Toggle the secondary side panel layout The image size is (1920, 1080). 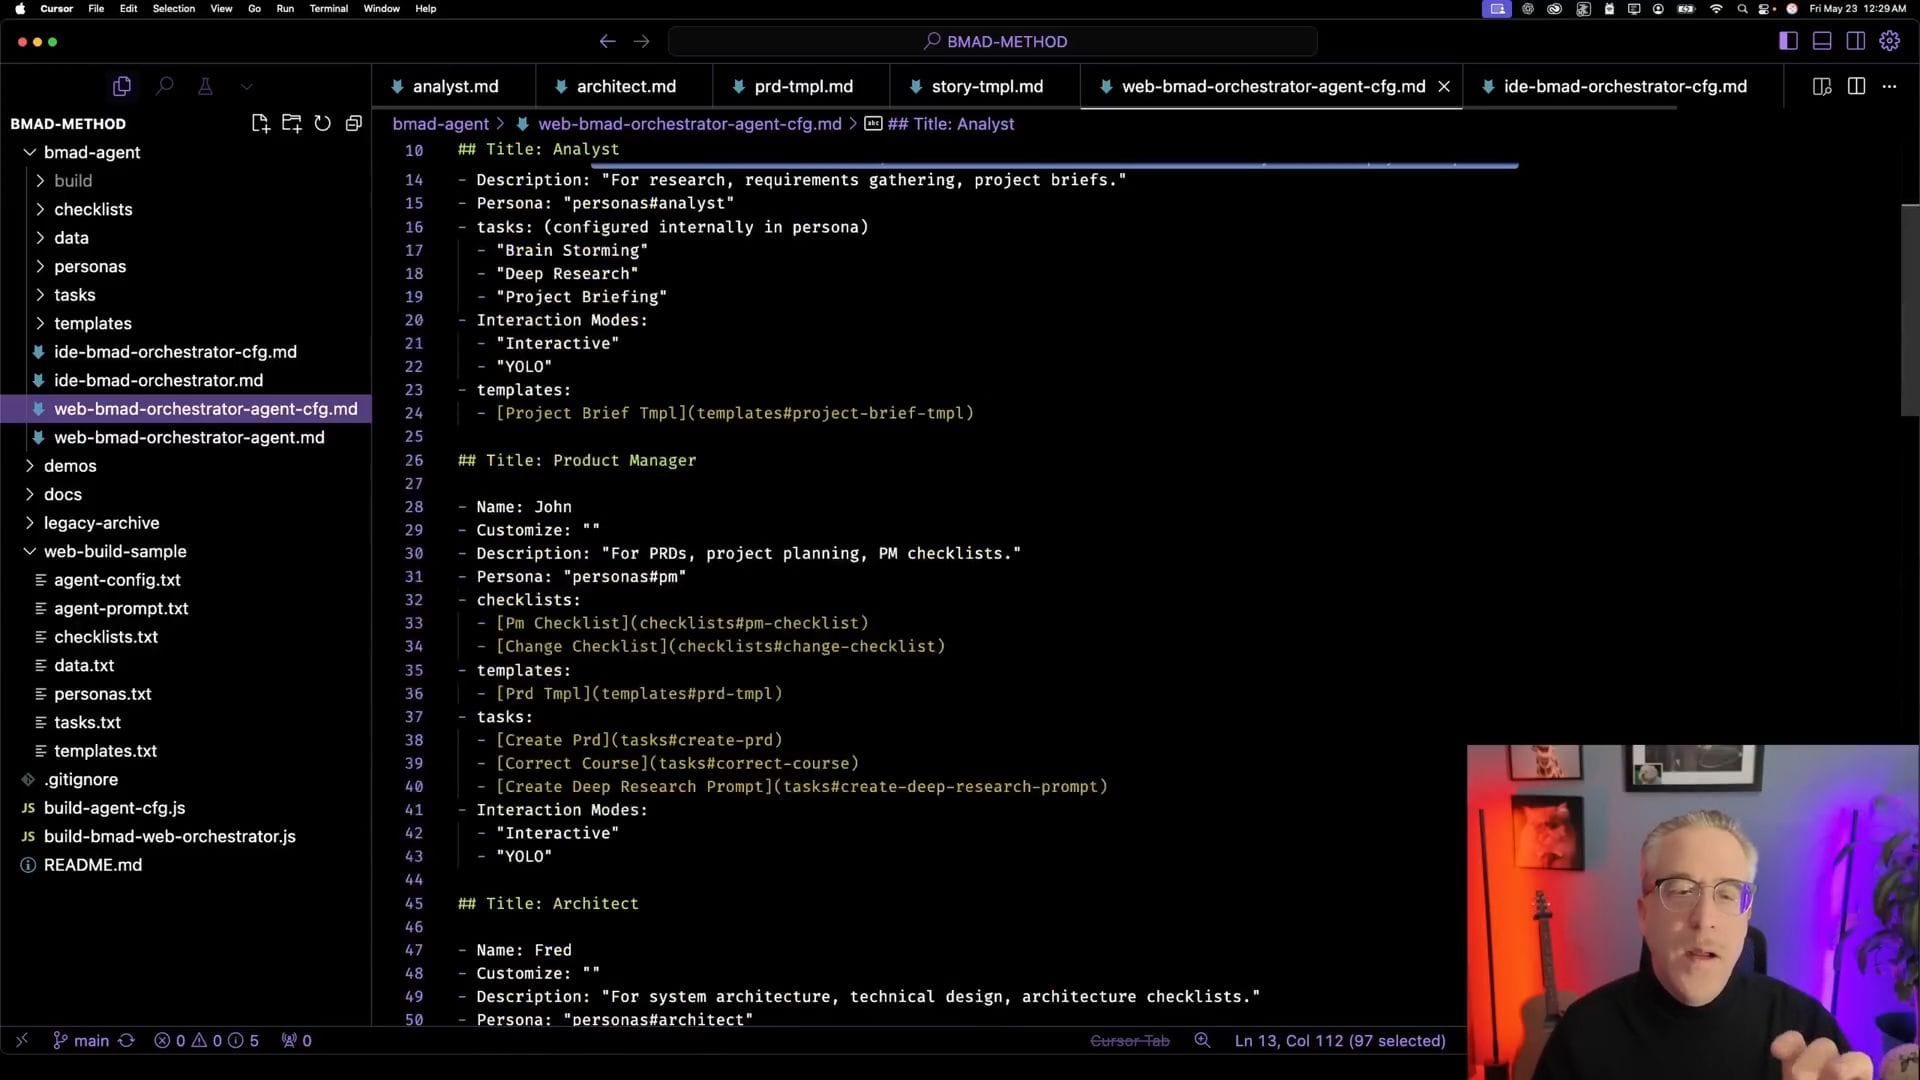pyautogui.click(x=1855, y=41)
